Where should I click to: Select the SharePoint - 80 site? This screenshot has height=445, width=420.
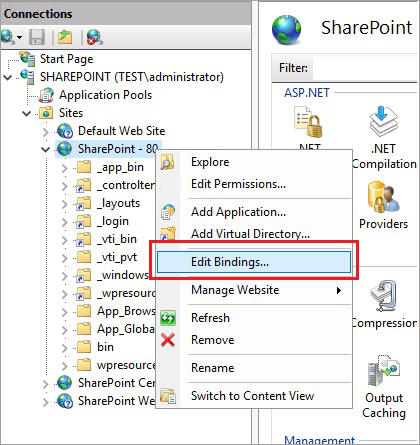(117, 149)
